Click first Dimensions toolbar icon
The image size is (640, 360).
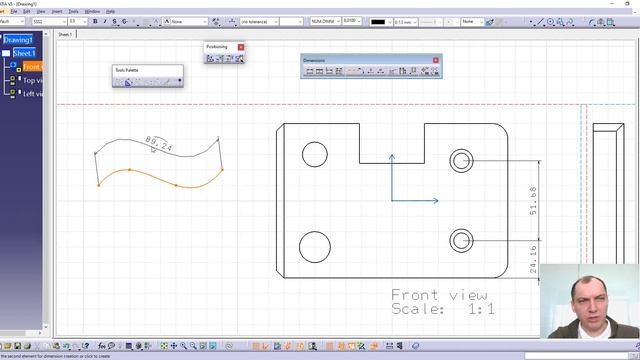click(x=310, y=71)
